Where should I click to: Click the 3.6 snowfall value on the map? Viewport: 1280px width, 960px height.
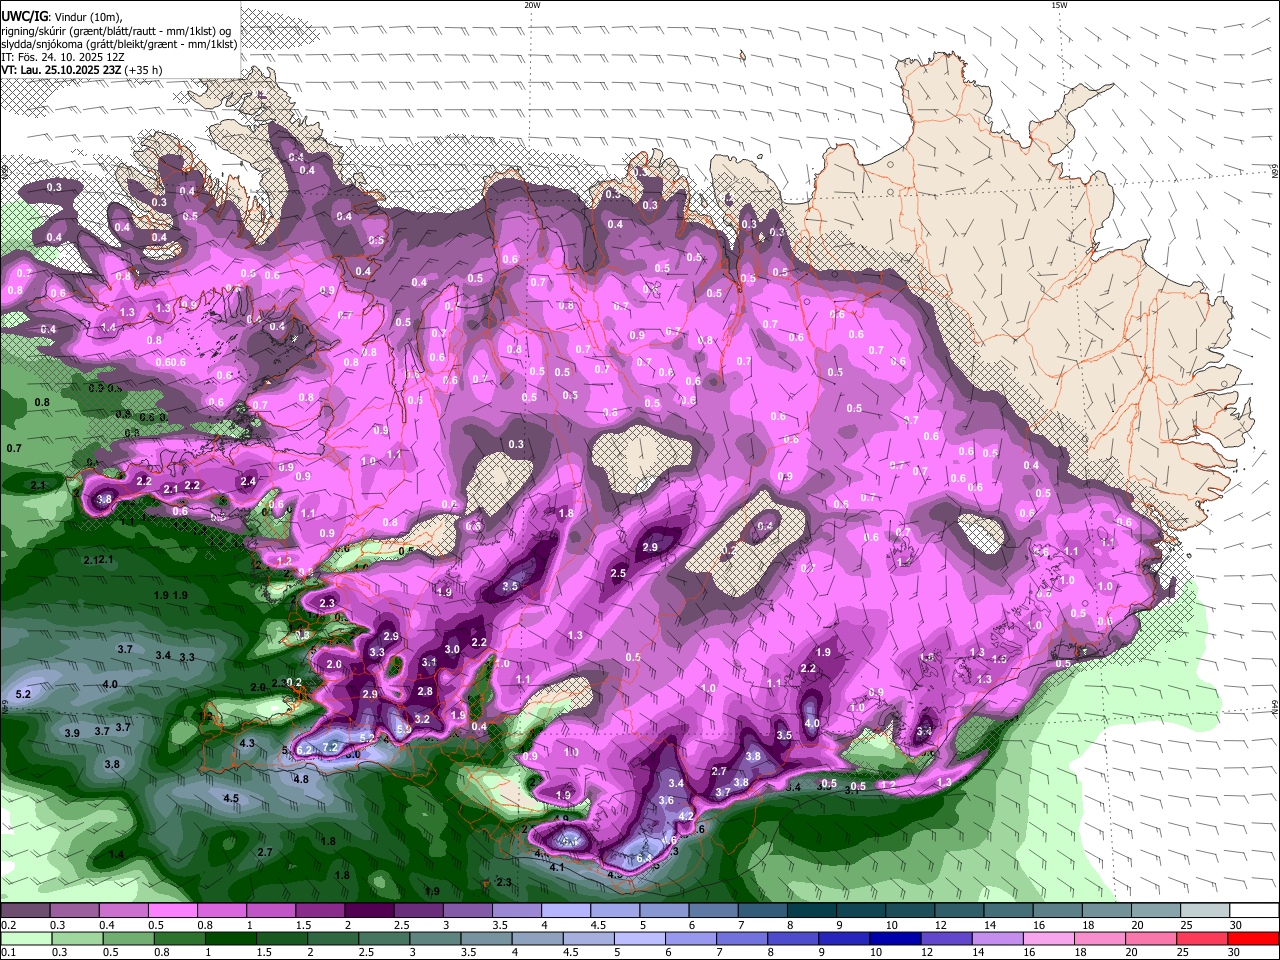tap(667, 800)
